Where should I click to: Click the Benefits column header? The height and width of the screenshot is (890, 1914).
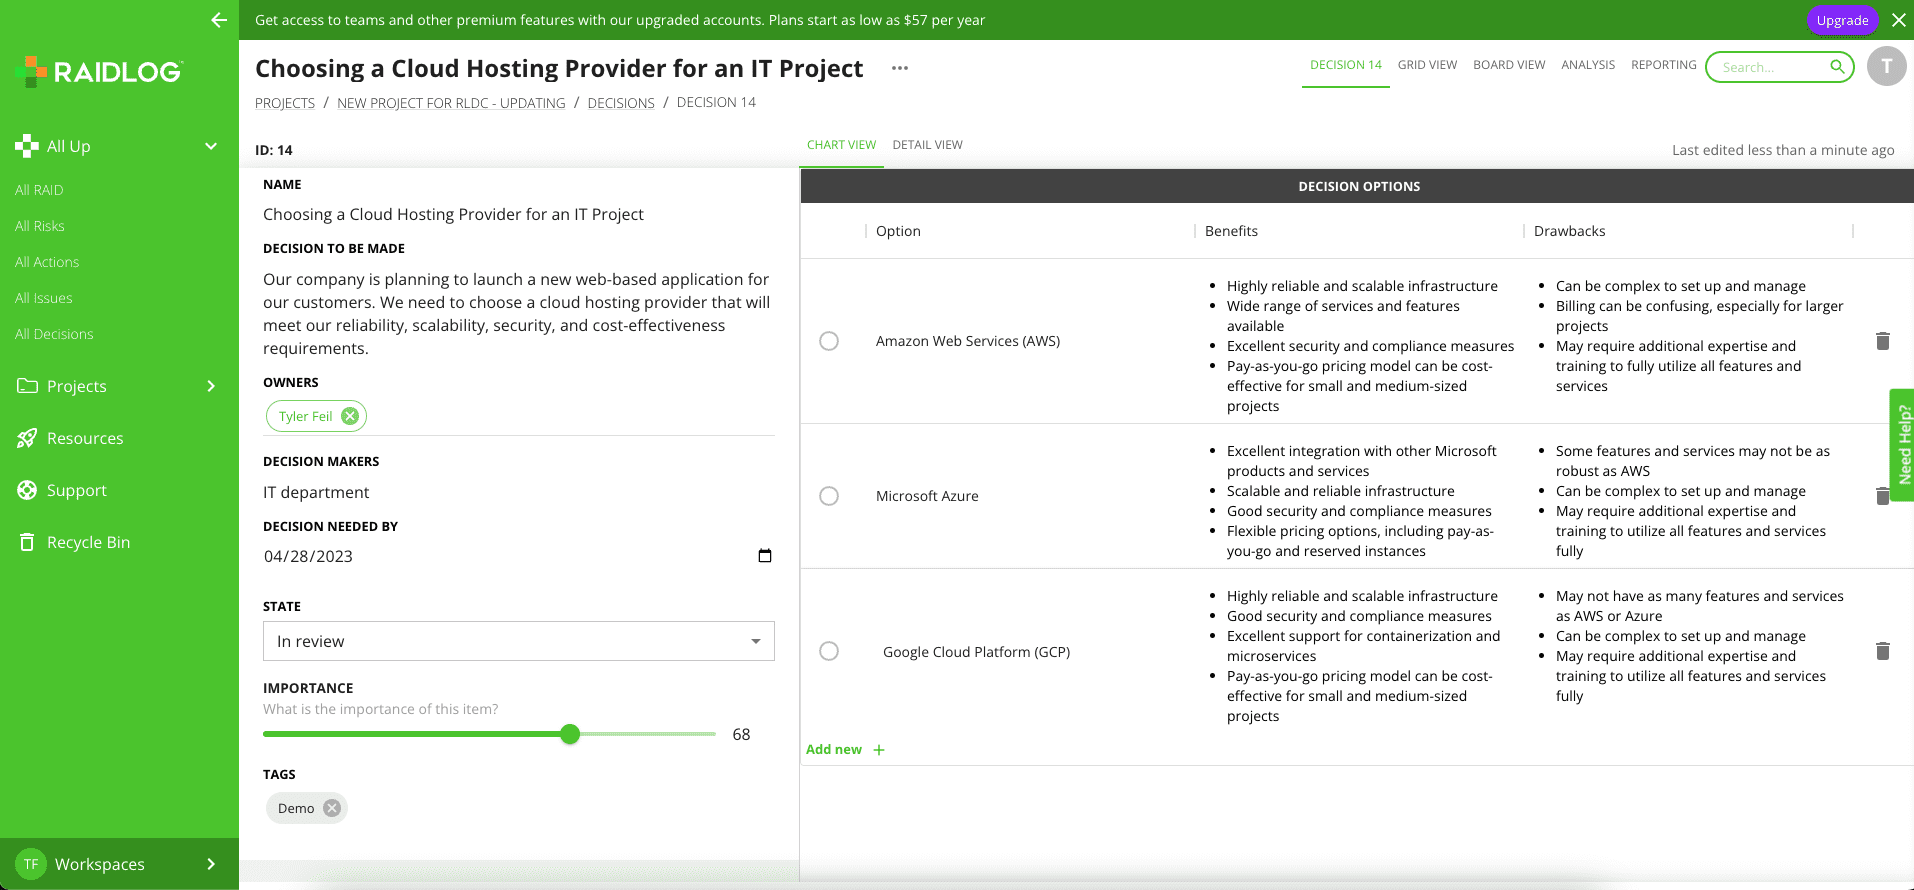[x=1231, y=231]
